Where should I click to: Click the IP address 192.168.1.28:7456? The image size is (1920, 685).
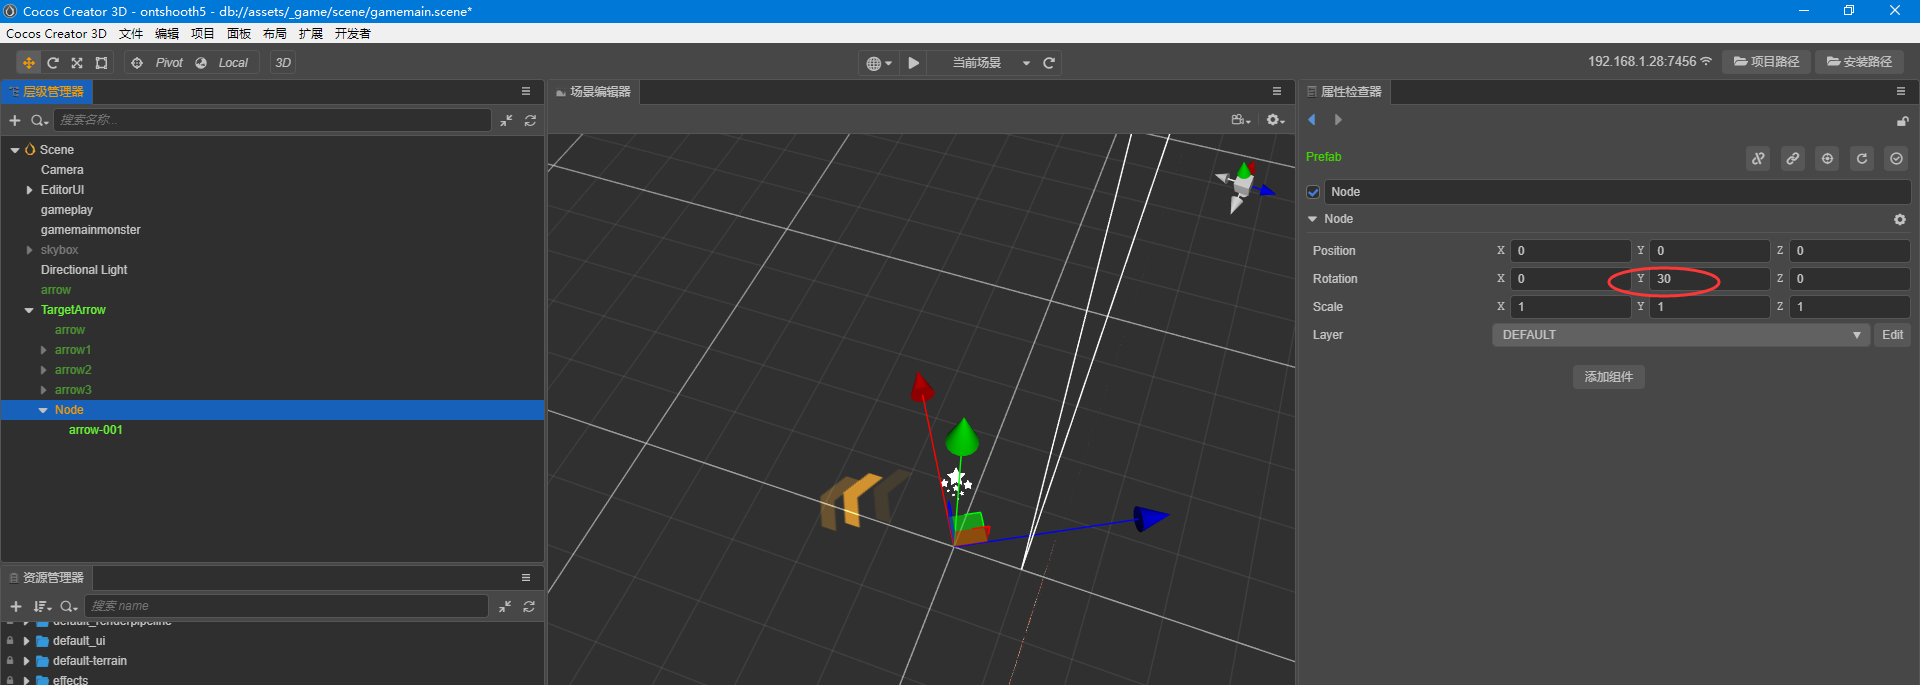click(x=1642, y=62)
